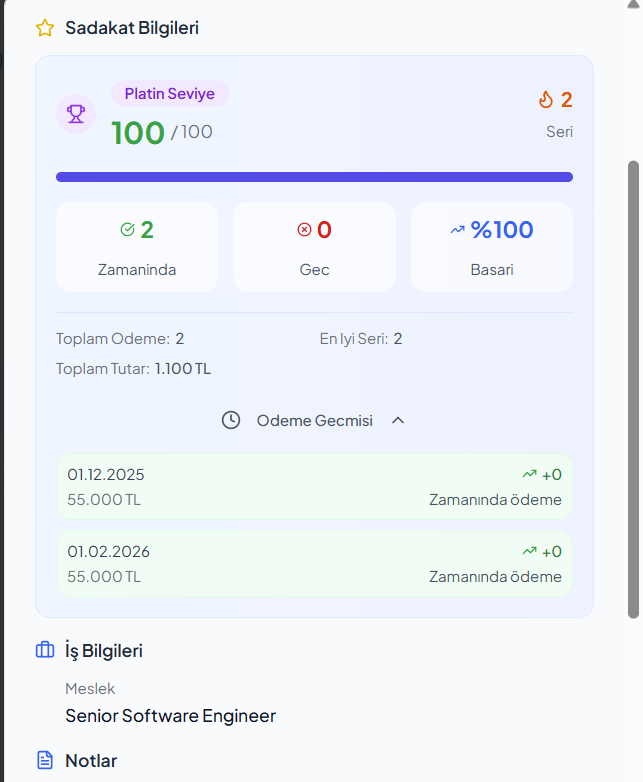Click the clock icon beside Odeme Gecmisi
Screen dimensions: 643x782
(x=231, y=420)
